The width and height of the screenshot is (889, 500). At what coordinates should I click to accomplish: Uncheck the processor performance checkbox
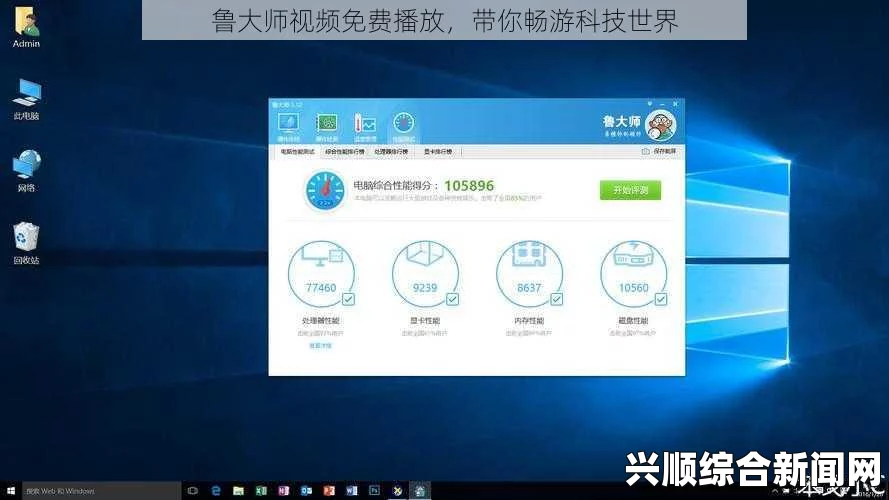[348, 299]
